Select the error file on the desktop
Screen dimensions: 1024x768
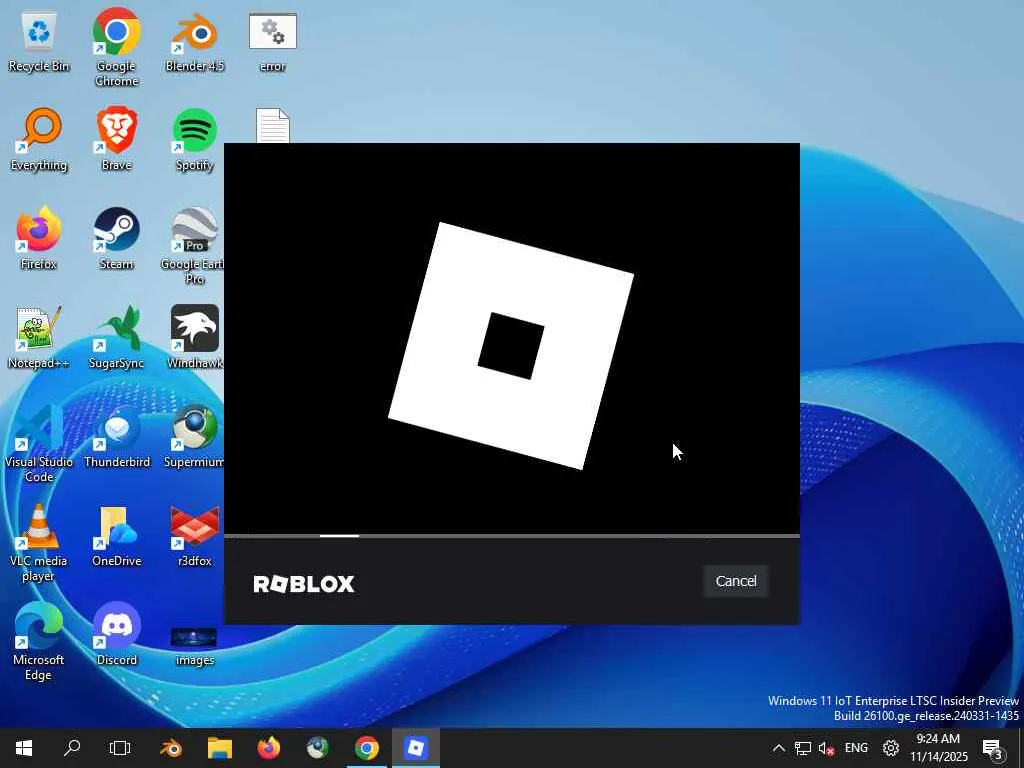272,43
